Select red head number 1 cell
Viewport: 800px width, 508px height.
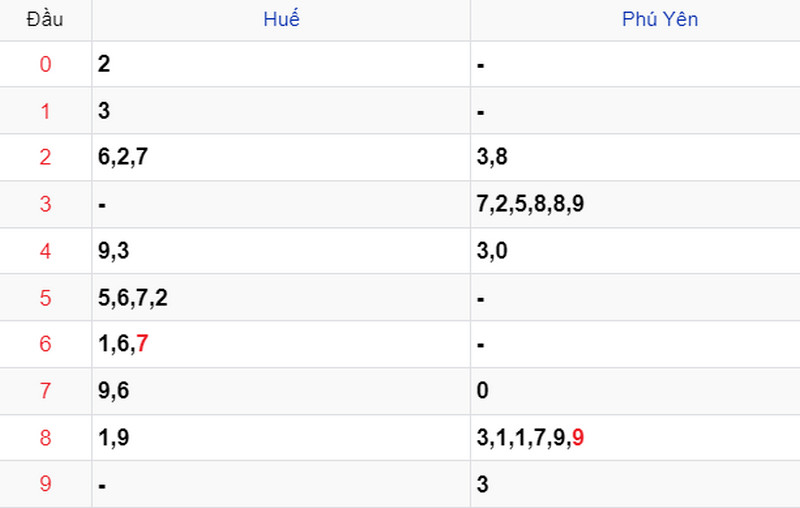[45, 111]
